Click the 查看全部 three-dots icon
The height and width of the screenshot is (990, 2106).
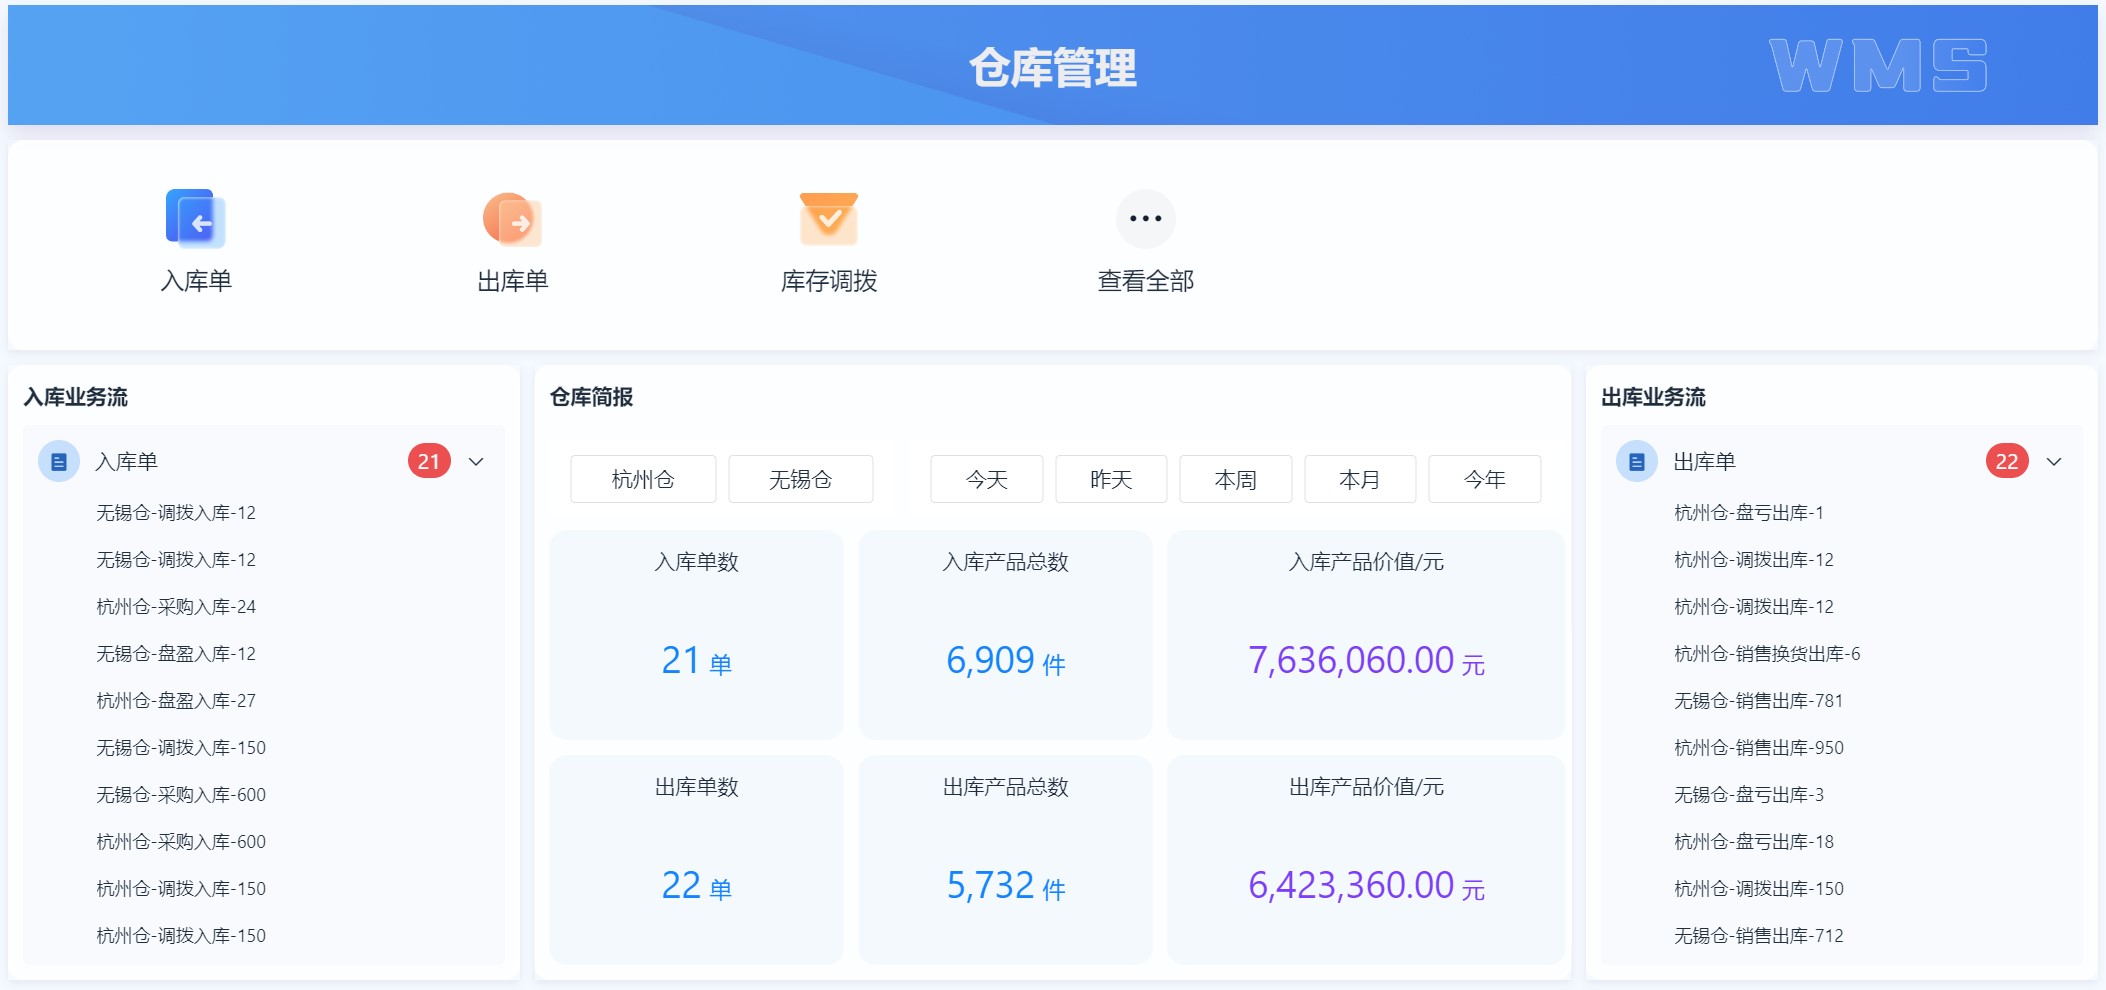pos(1146,219)
